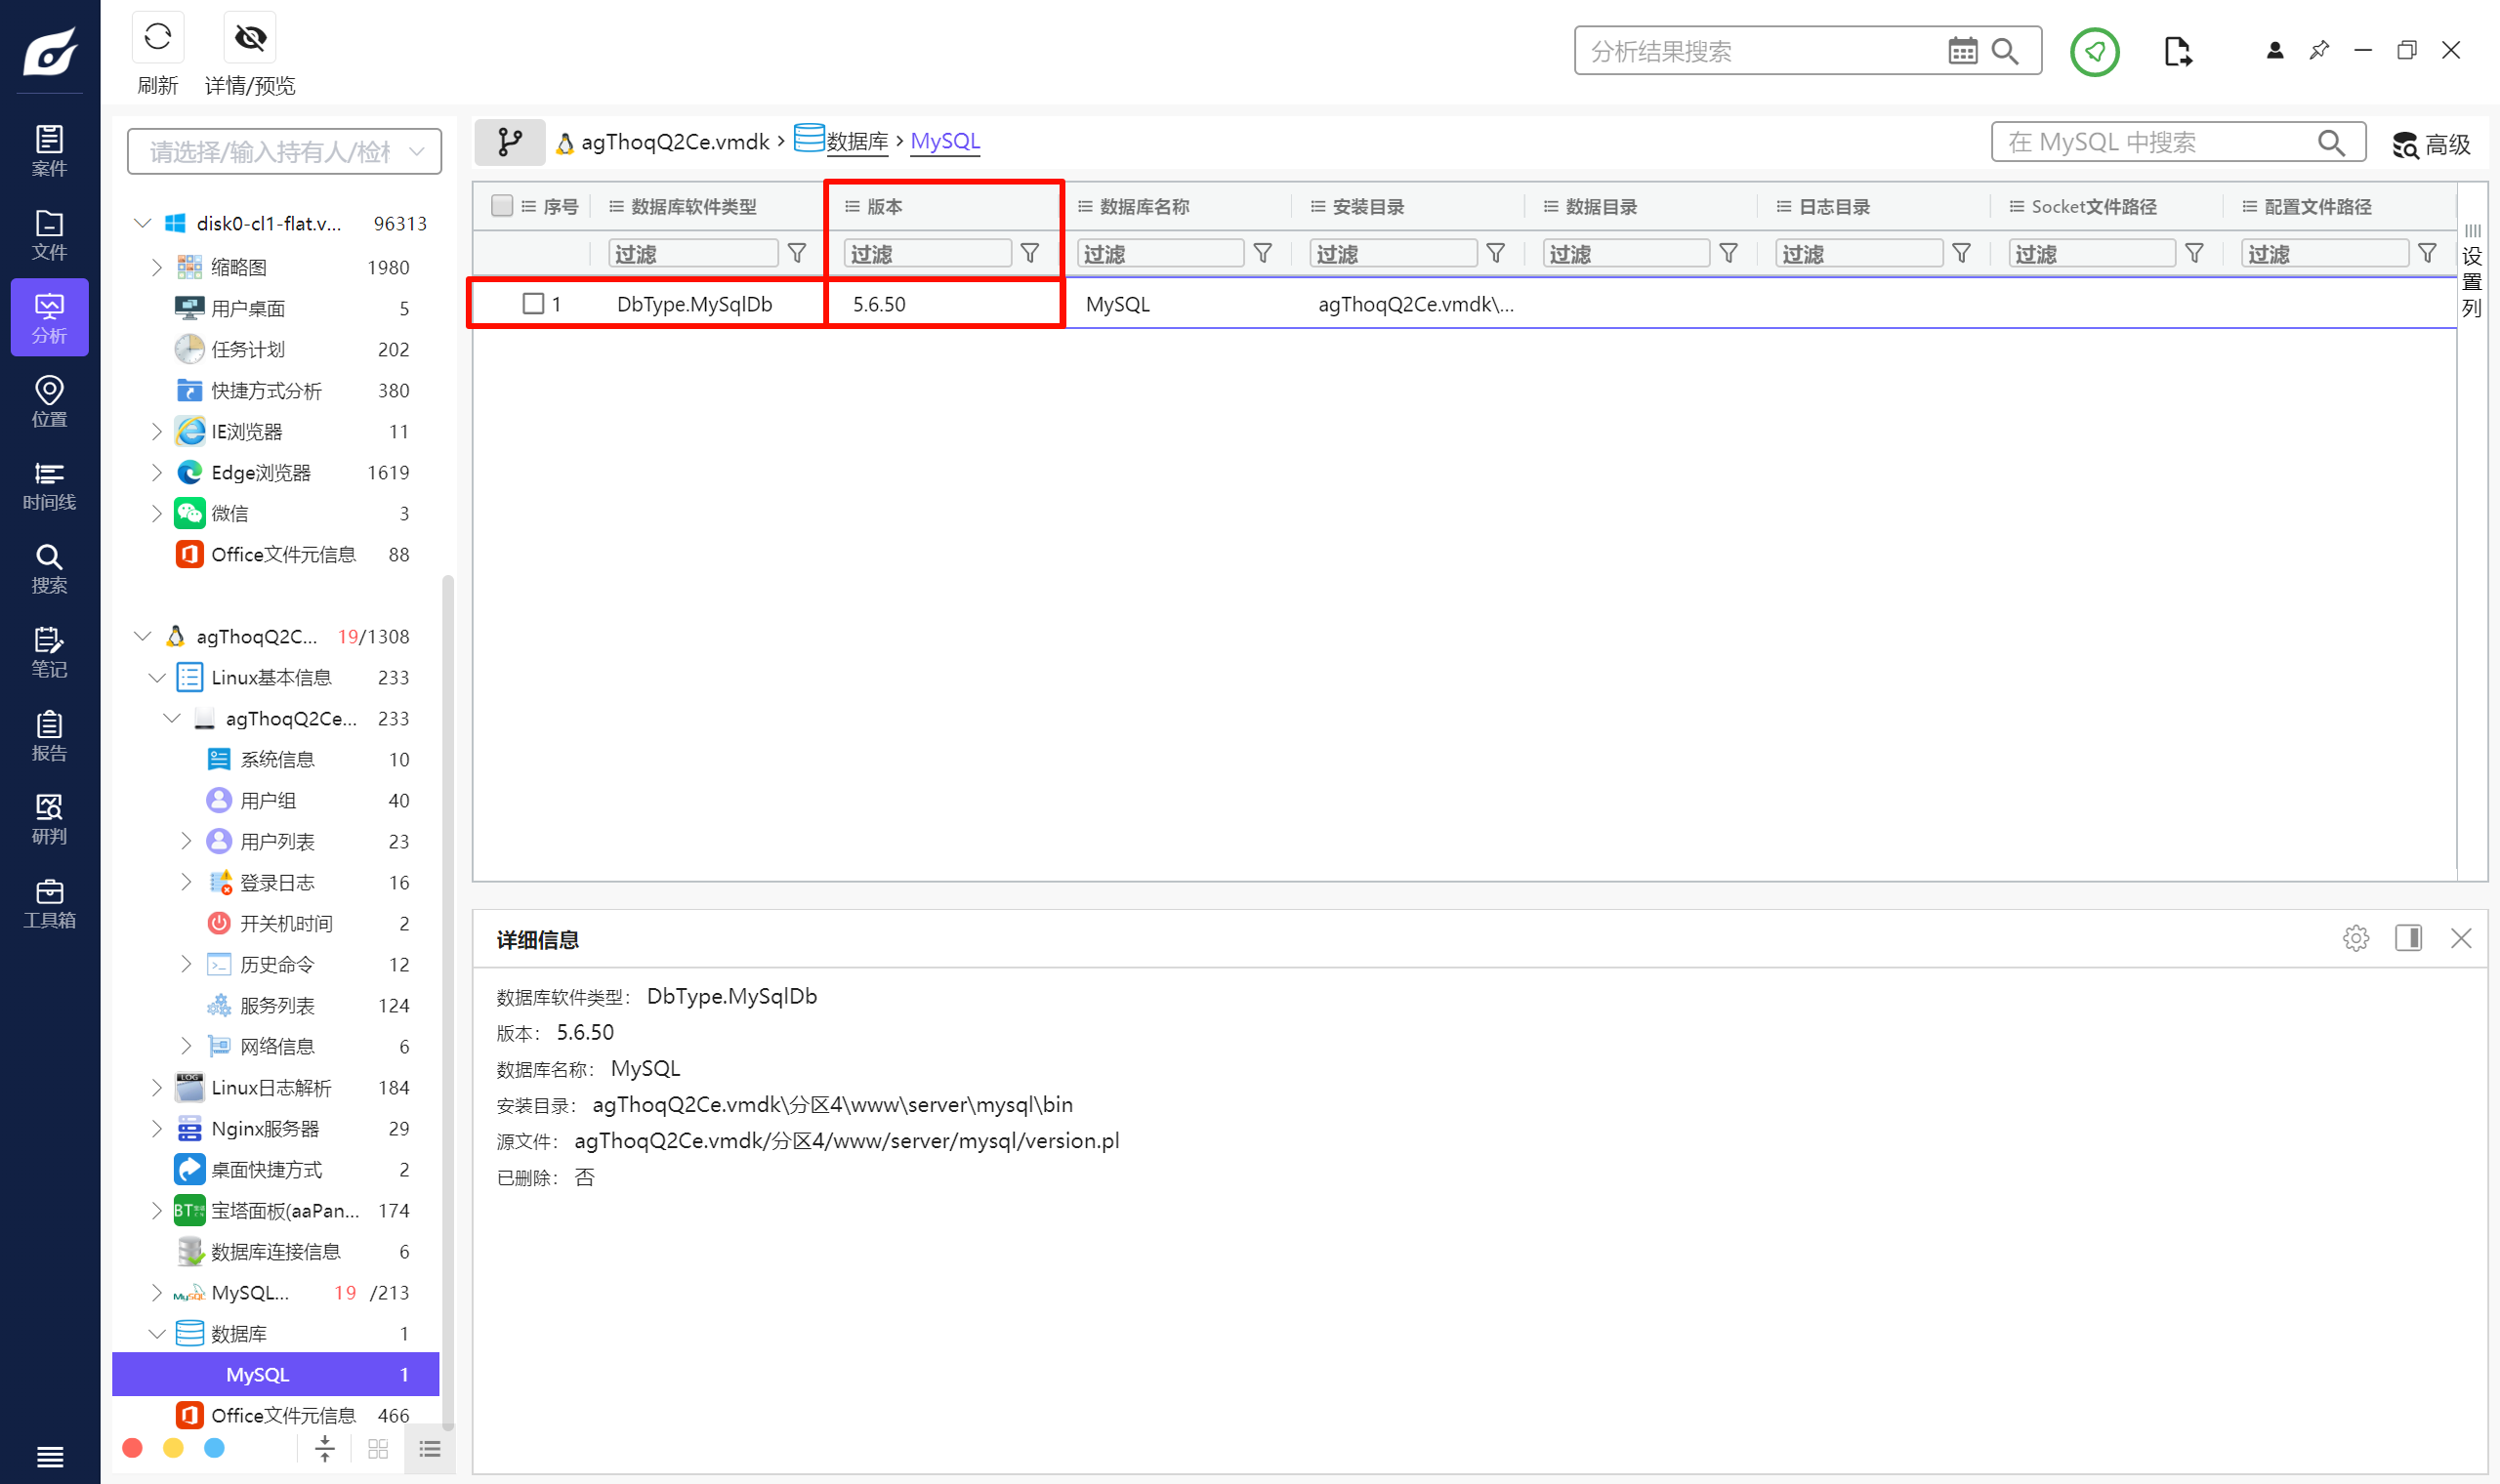Screen dimensions: 2500x1484
Task: Click the collapse-all icon at tree bottom
Action: tap(325, 1448)
